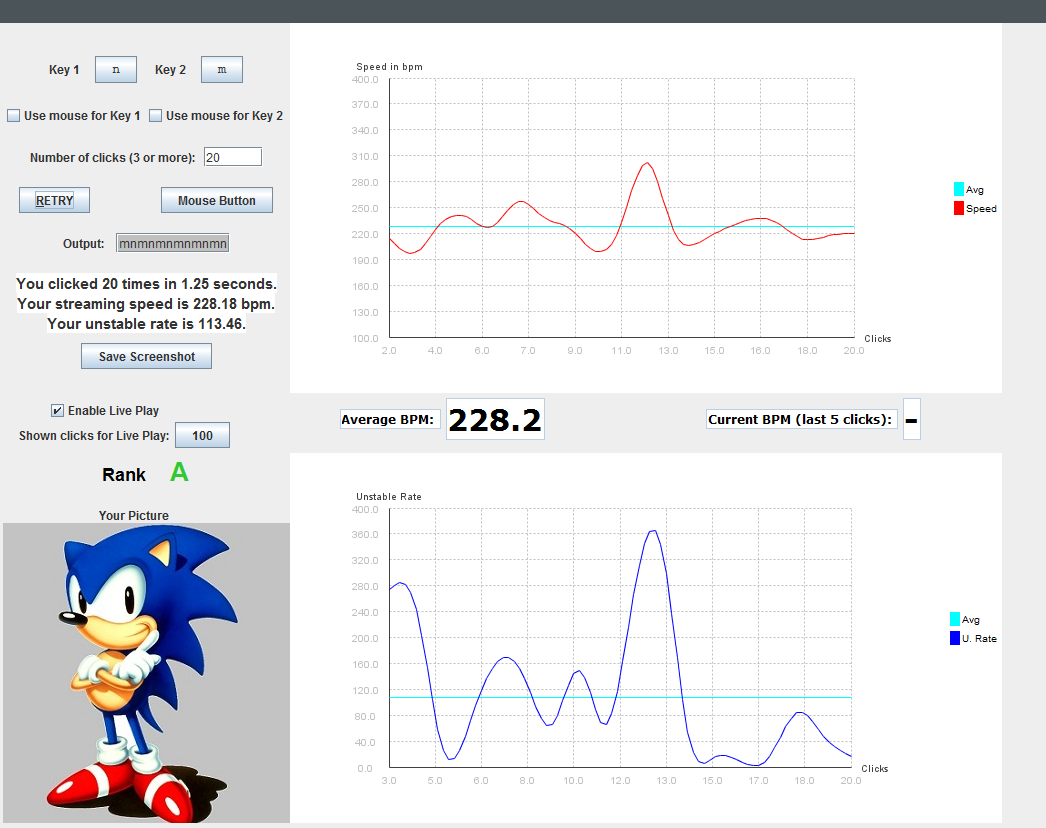Click the Output text field
The height and width of the screenshot is (828, 1046).
tap(173, 244)
